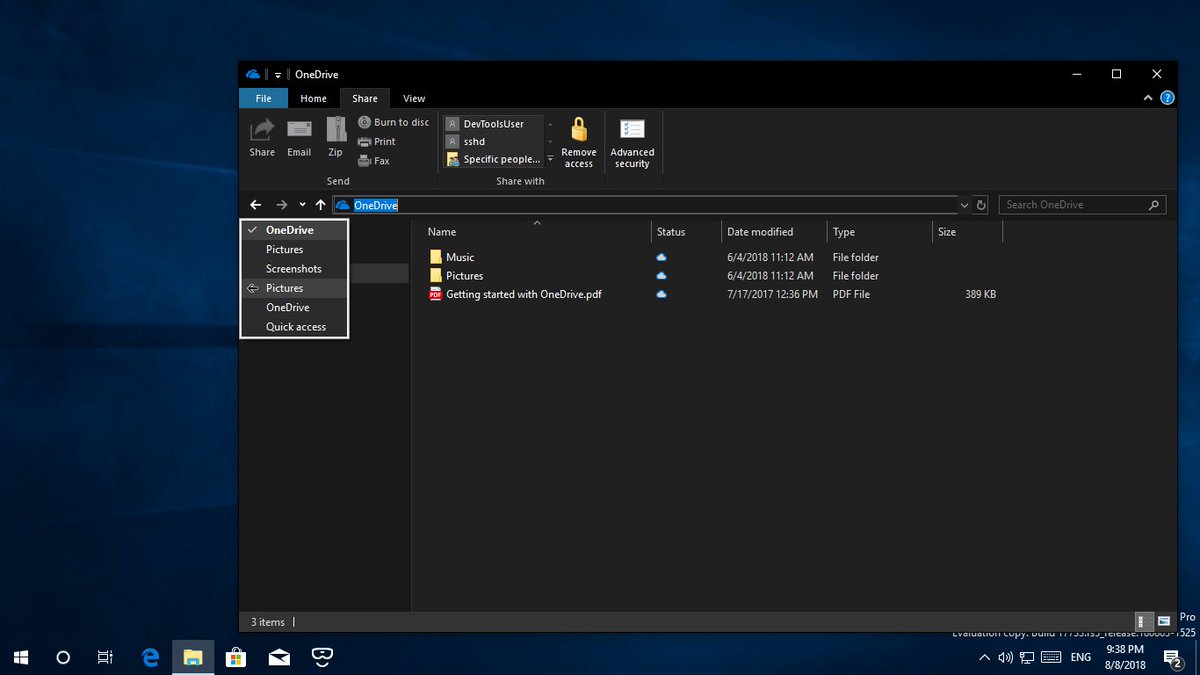The width and height of the screenshot is (1200, 675).
Task: Click Music cloud status icon
Action: 661,257
